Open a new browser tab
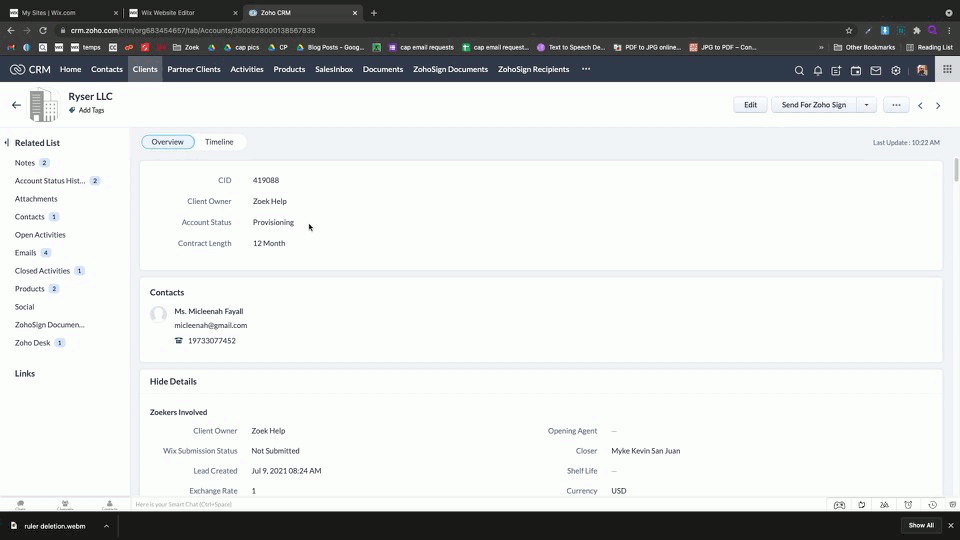 374,13
